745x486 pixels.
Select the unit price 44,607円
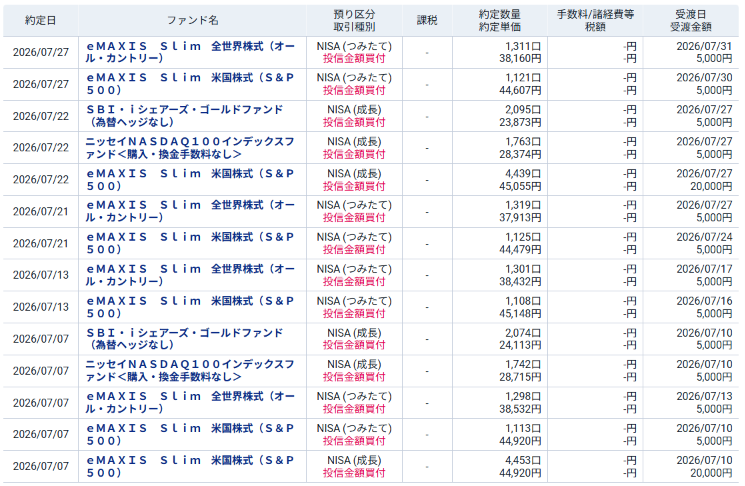click(x=520, y=90)
